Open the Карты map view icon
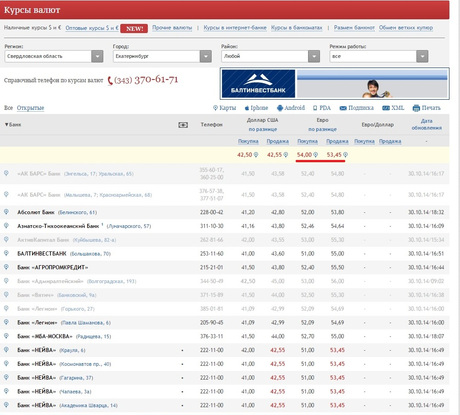The height and width of the screenshot is (415, 460). 215,108
